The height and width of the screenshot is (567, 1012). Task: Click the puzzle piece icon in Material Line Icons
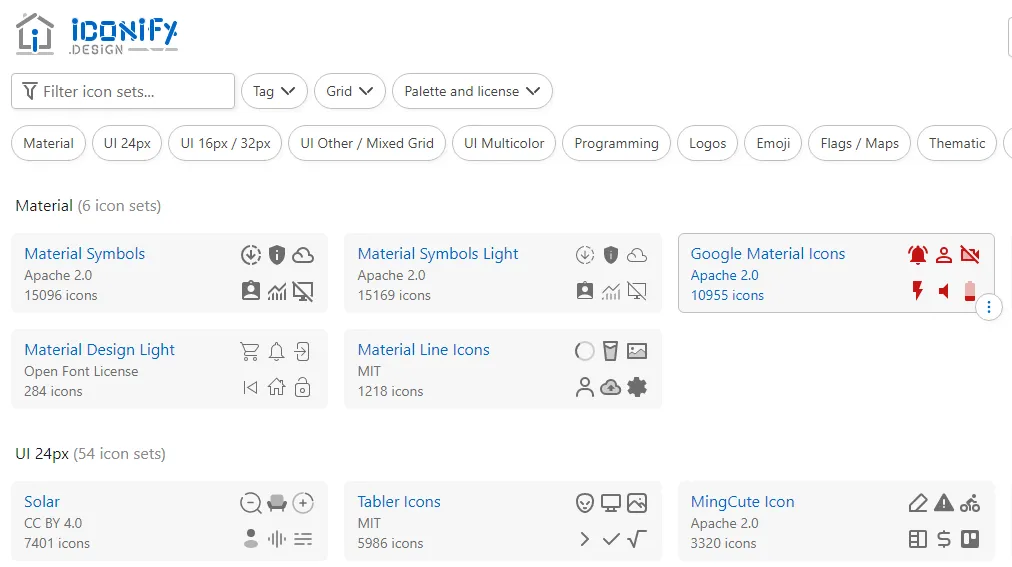click(637, 387)
